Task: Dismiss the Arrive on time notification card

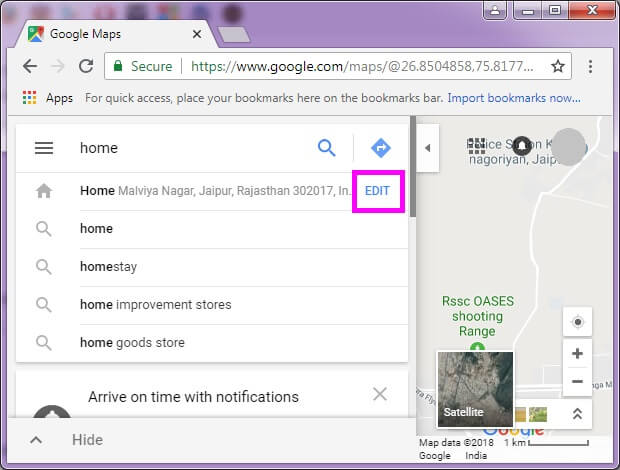Action: tap(380, 394)
